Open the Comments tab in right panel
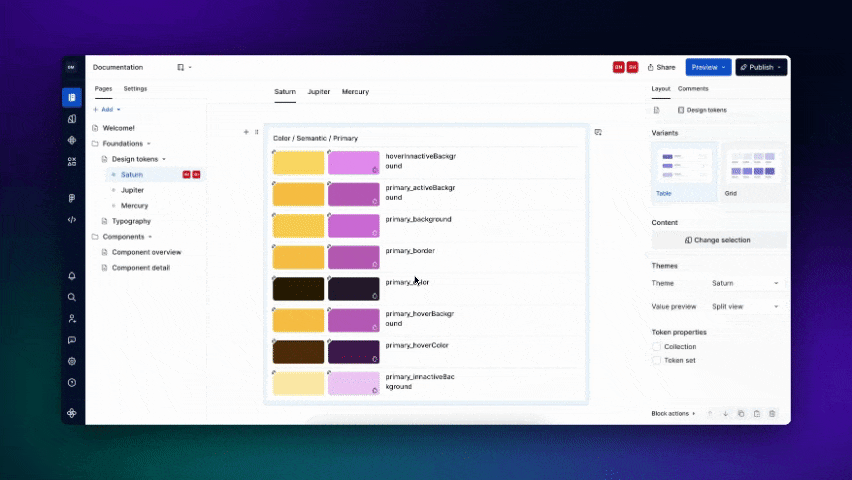The image size is (852, 480). coord(693,89)
